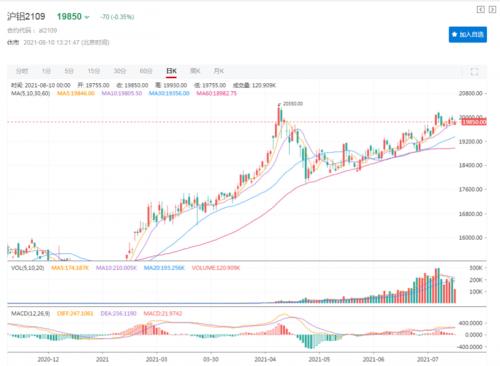Click the red 19850.00 current price tag
This screenshot has width=500, height=366.
pyautogui.click(x=474, y=122)
